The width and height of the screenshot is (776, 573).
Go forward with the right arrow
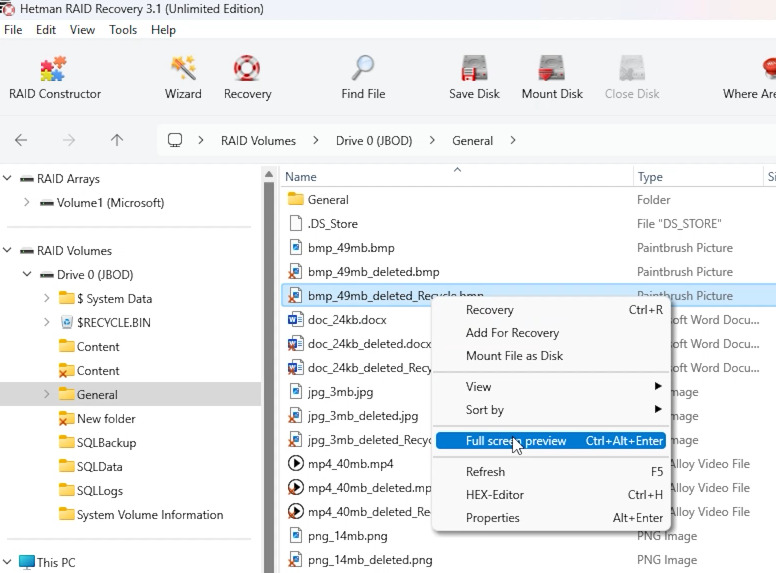[x=69, y=141]
